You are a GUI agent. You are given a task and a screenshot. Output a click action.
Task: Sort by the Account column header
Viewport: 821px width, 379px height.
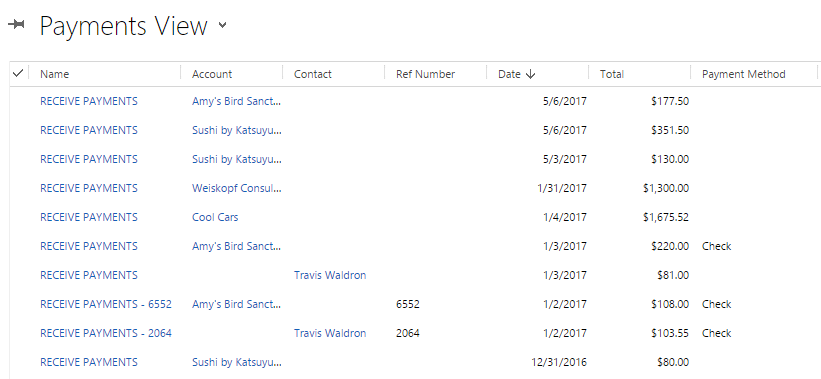click(212, 74)
